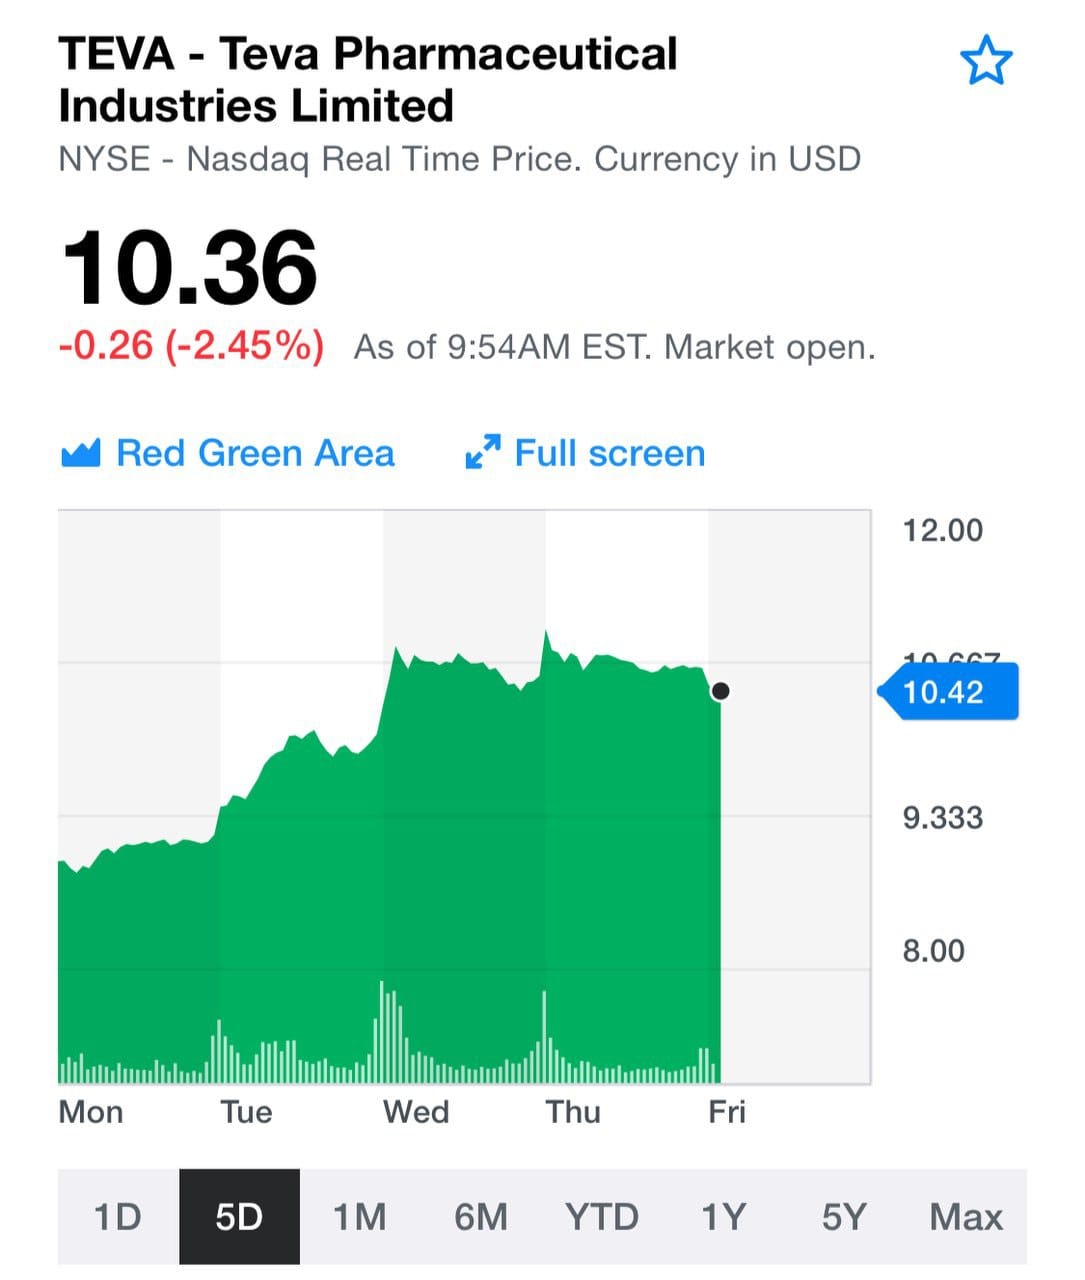The height and width of the screenshot is (1280, 1085).
Task: Click the Mon label on the chart axis
Action: tap(91, 1112)
